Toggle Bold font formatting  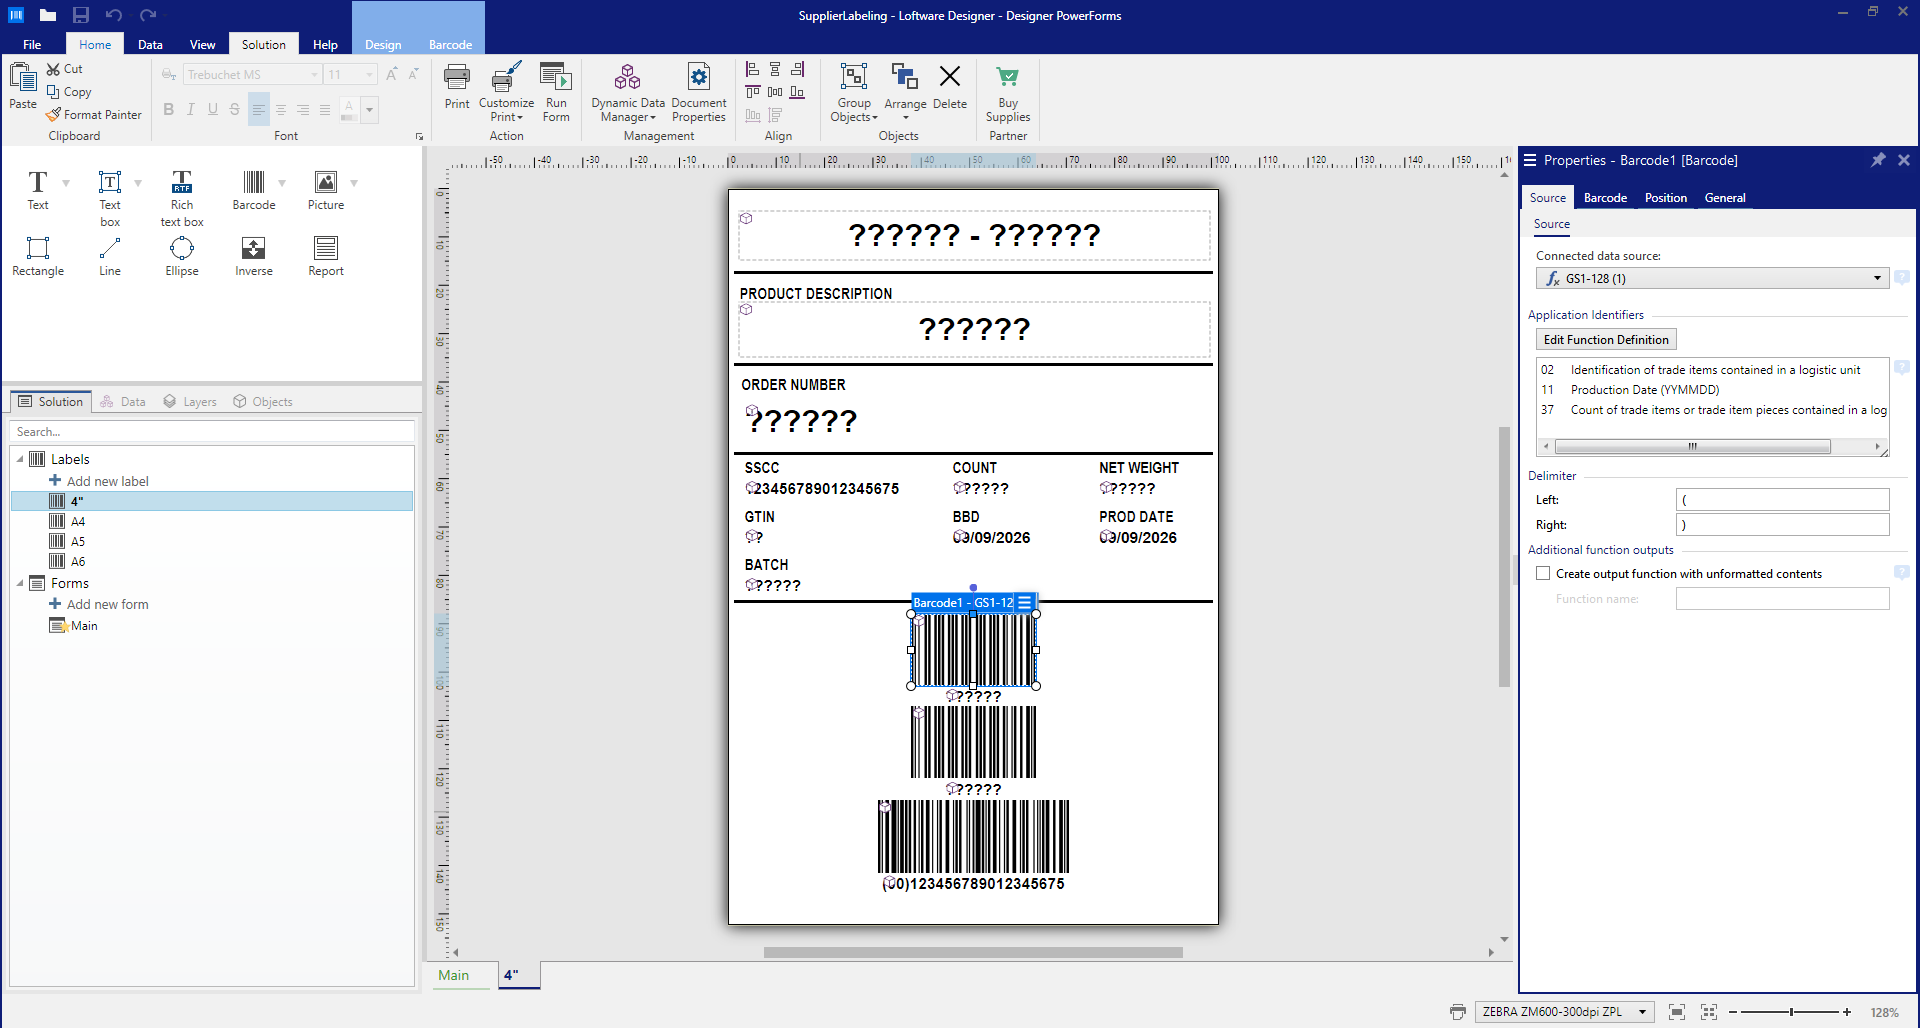click(x=168, y=109)
